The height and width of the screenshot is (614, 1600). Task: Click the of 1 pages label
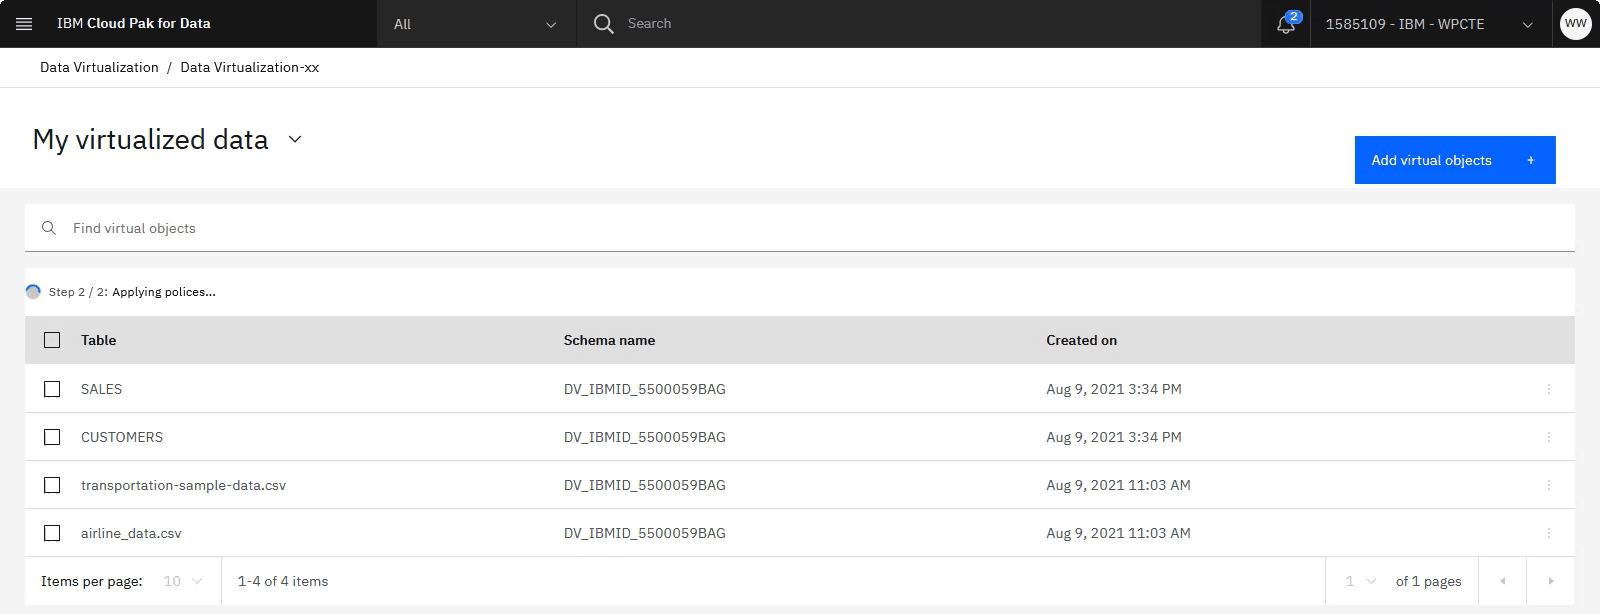[x=1428, y=581]
